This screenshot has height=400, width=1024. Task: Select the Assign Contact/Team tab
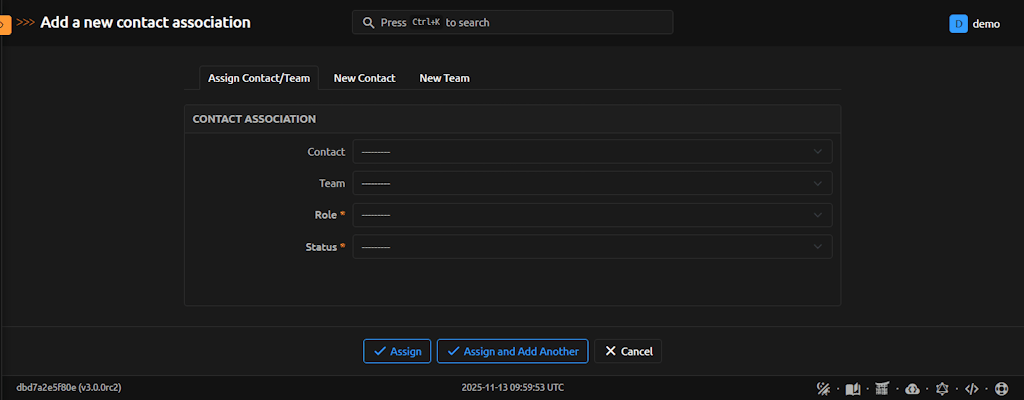[259, 78]
